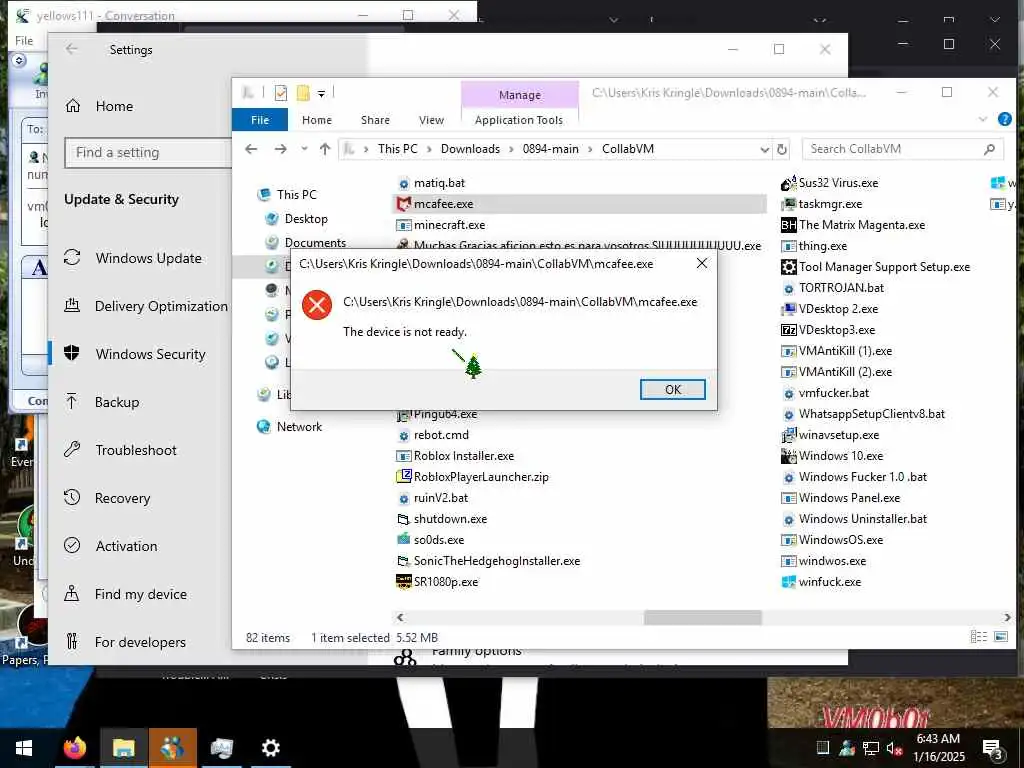
Task: Select SR1080p.exe file icon
Action: [404, 581]
